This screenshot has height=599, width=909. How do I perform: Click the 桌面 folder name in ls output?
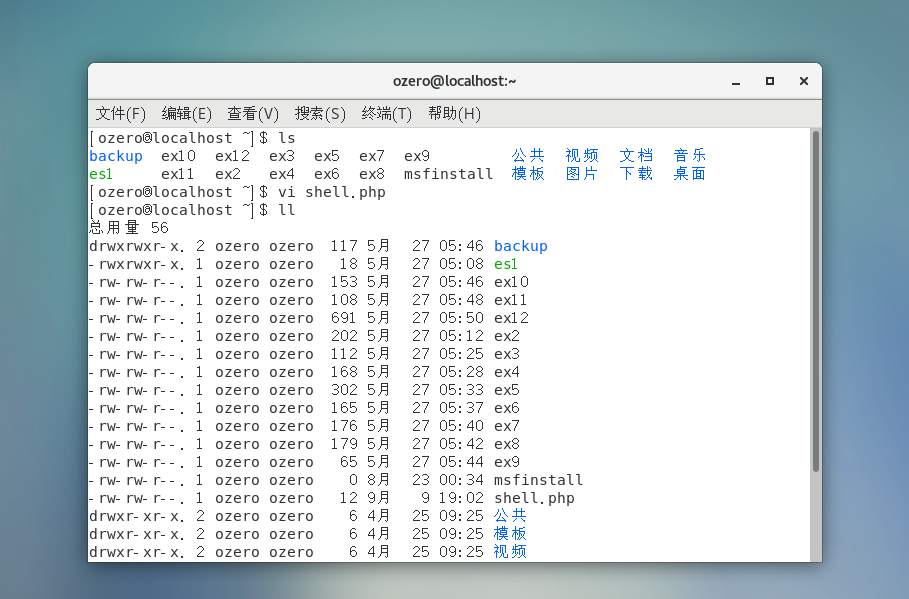coord(689,174)
